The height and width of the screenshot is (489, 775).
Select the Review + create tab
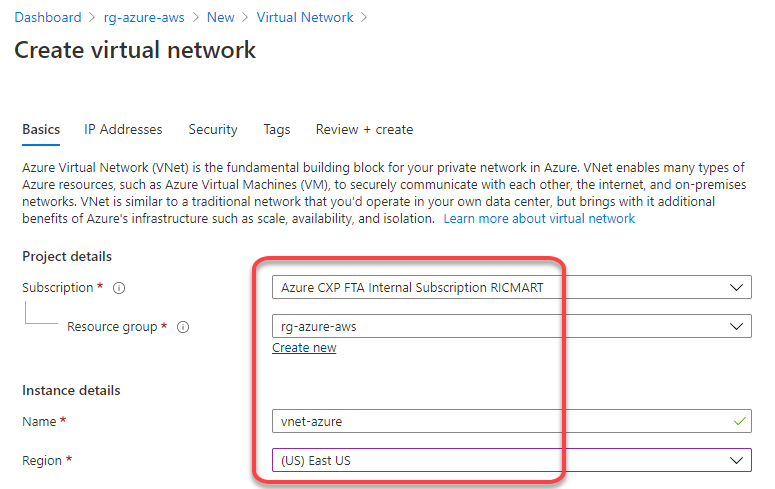point(364,130)
